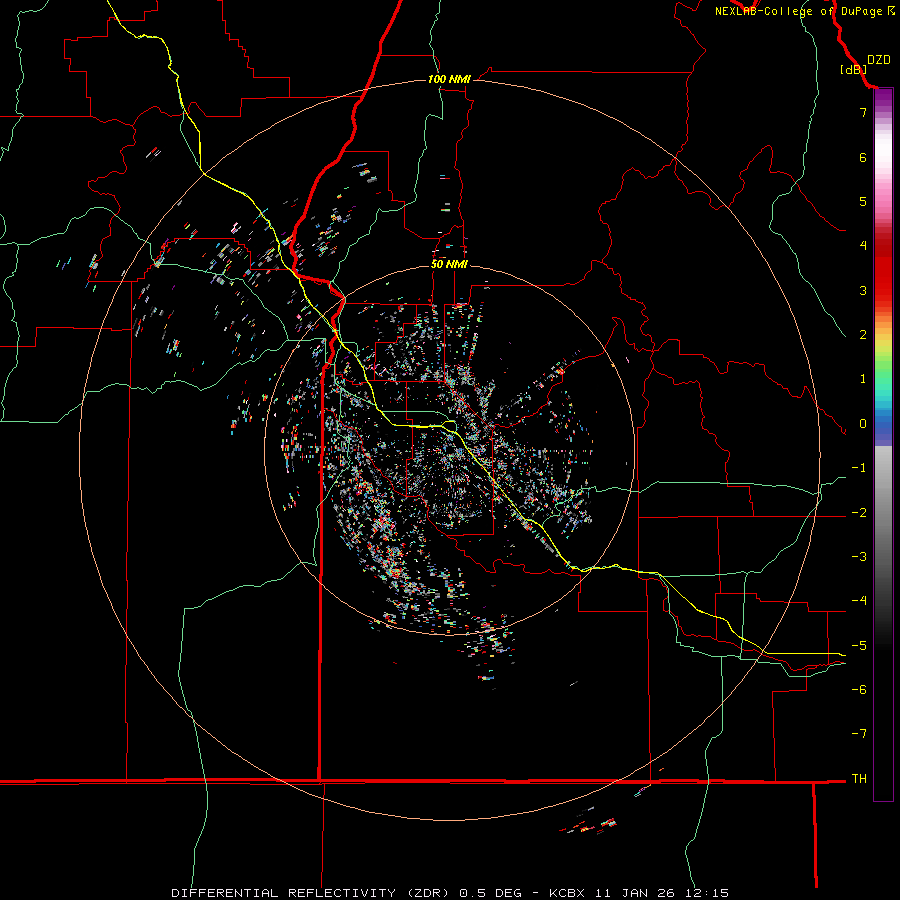Screen dimensions: 900x900
Task: Click the ZDR color scale bar
Action: [883, 444]
